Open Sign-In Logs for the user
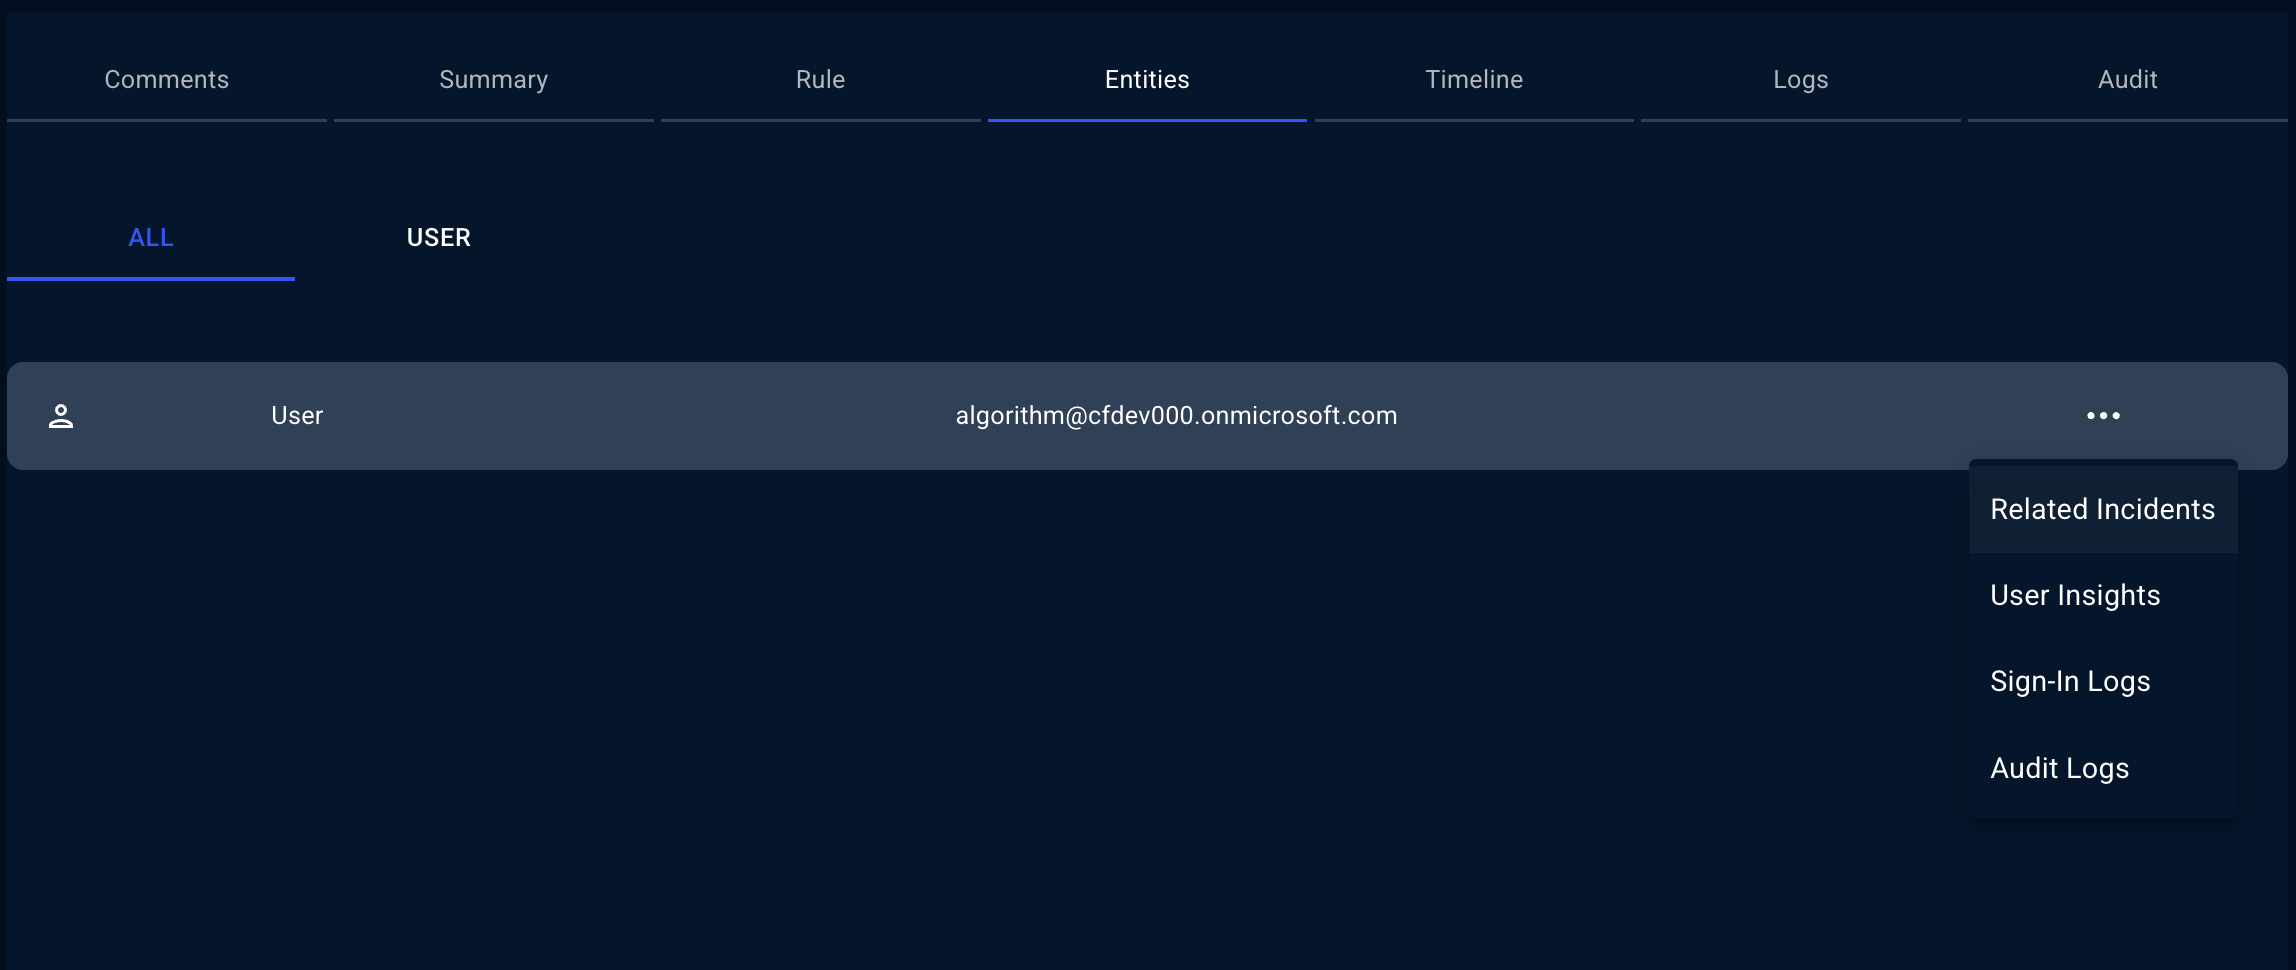The height and width of the screenshot is (970, 2296). pyautogui.click(x=2070, y=681)
